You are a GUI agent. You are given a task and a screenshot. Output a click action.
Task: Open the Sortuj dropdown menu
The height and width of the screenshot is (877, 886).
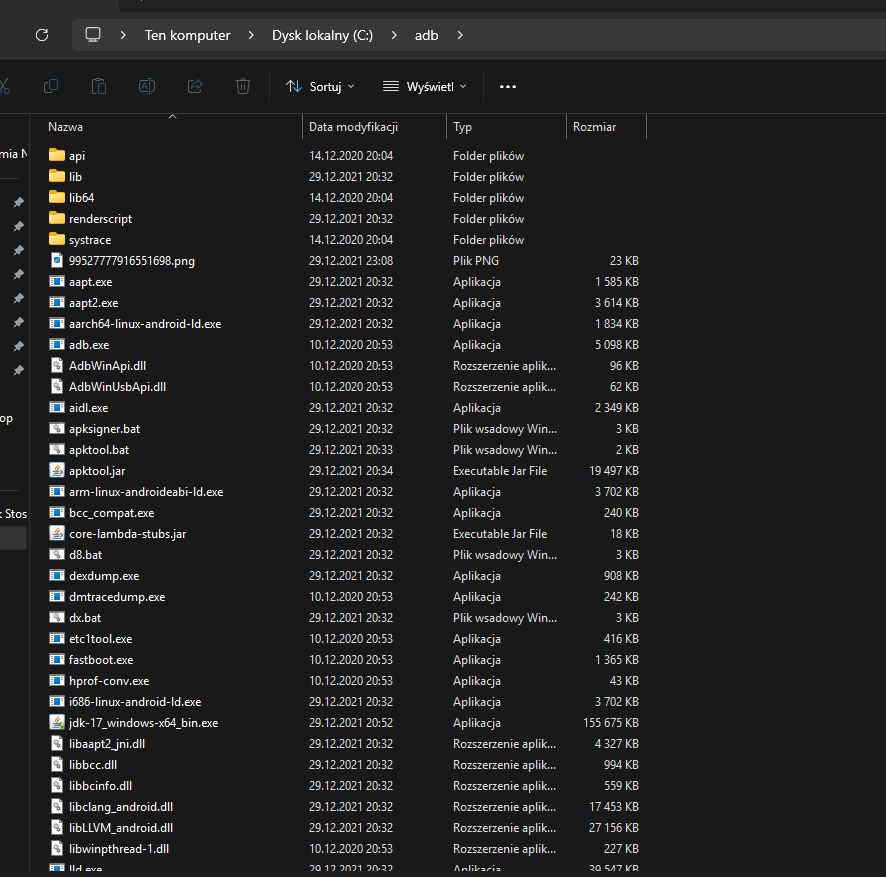(x=320, y=87)
